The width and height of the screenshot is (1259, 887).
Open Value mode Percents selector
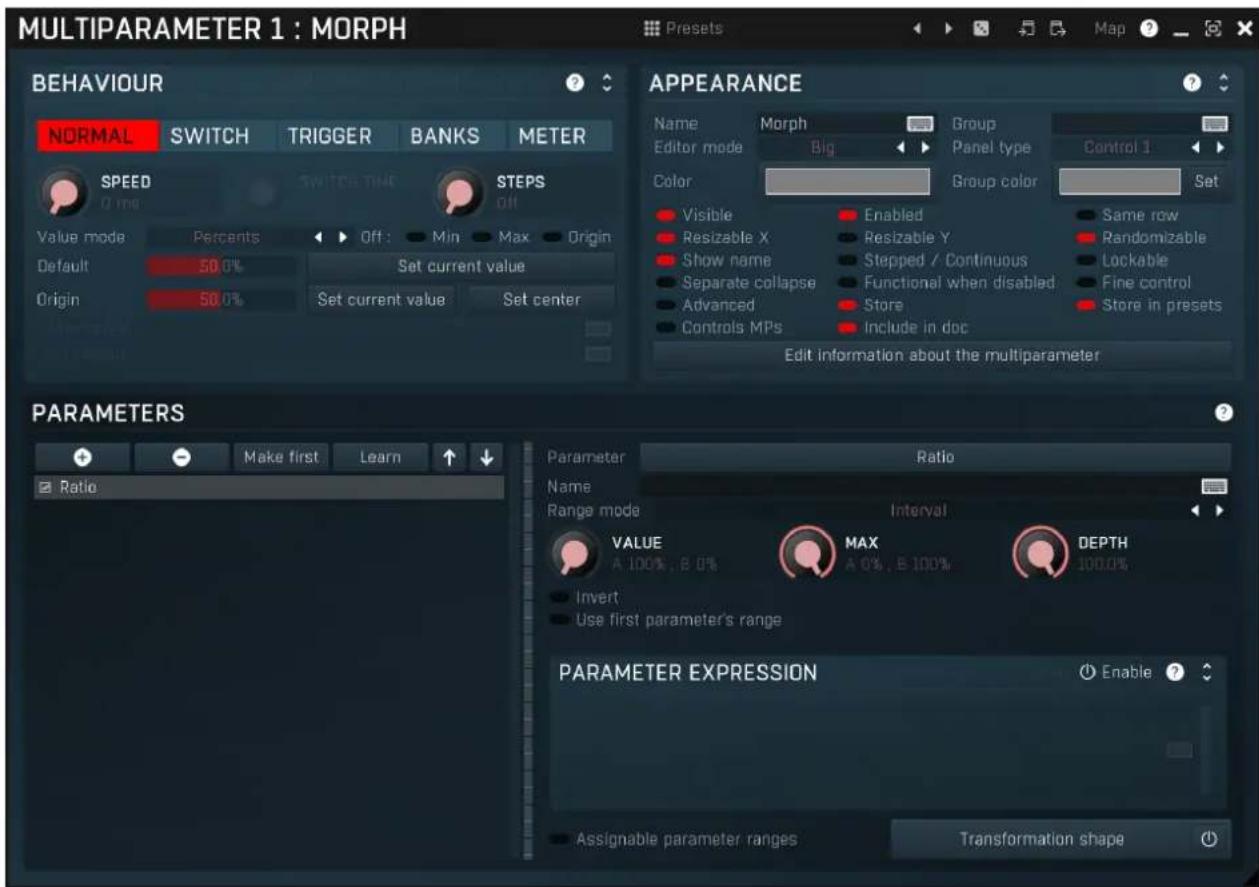click(227, 237)
